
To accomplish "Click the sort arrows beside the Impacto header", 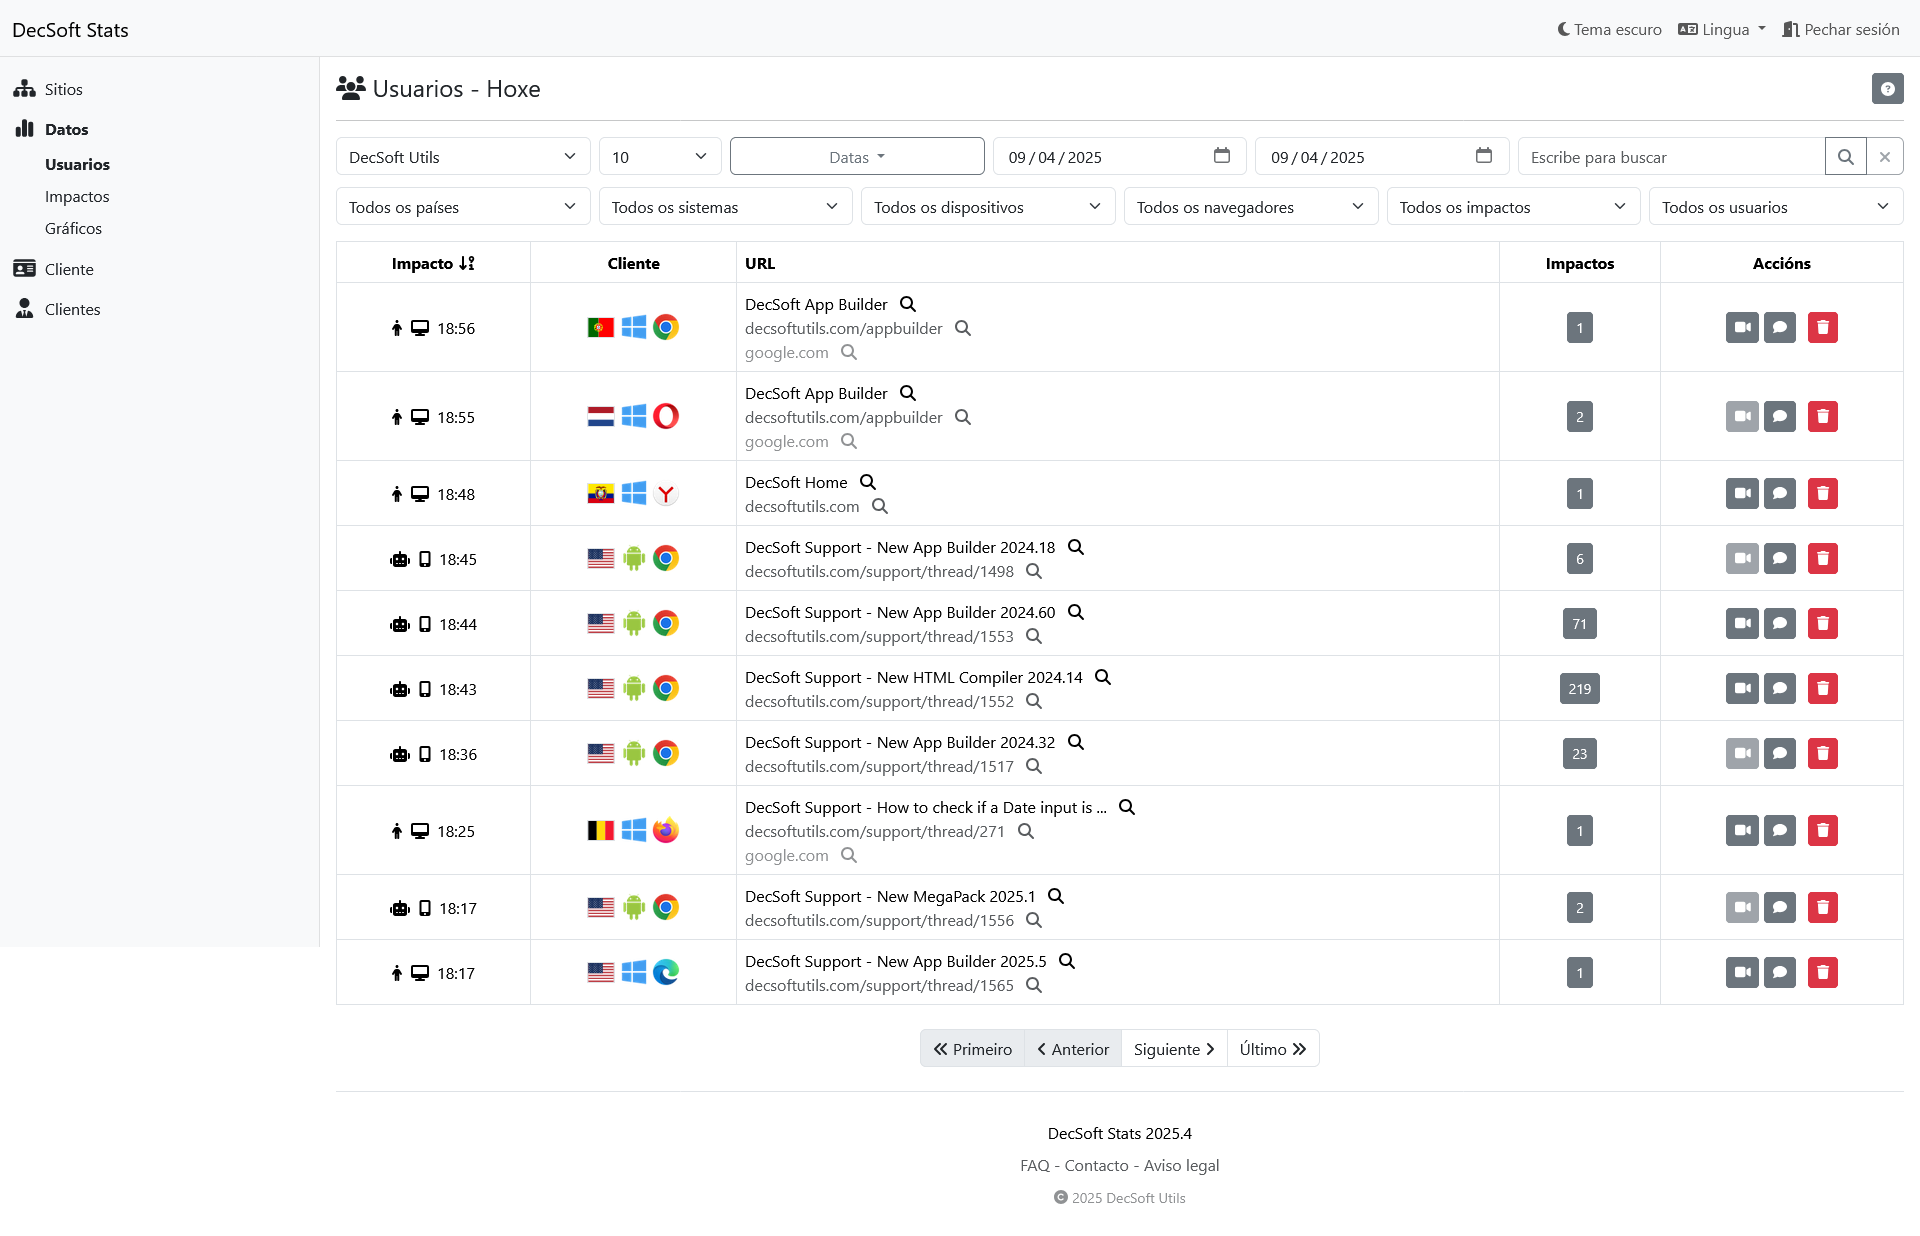I will click(468, 263).
